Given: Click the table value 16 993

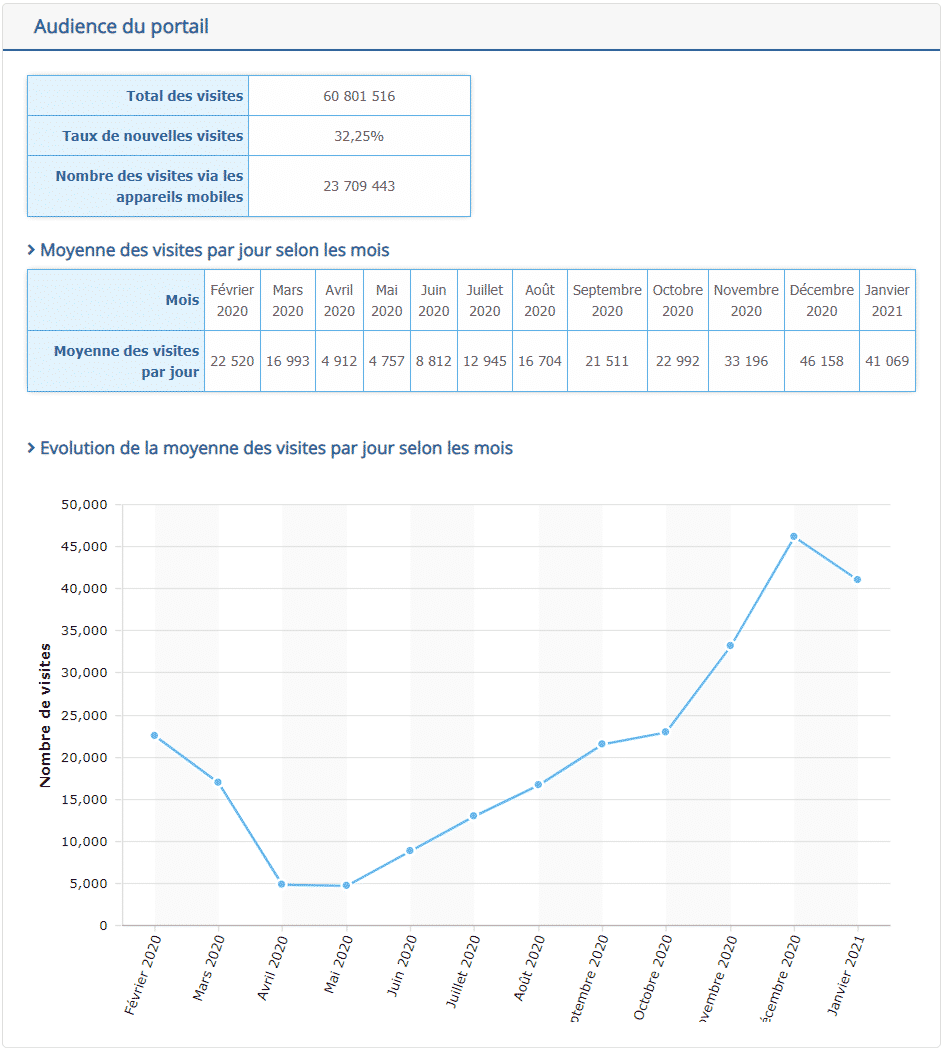Looking at the screenshot, I should tap(288, 361).
